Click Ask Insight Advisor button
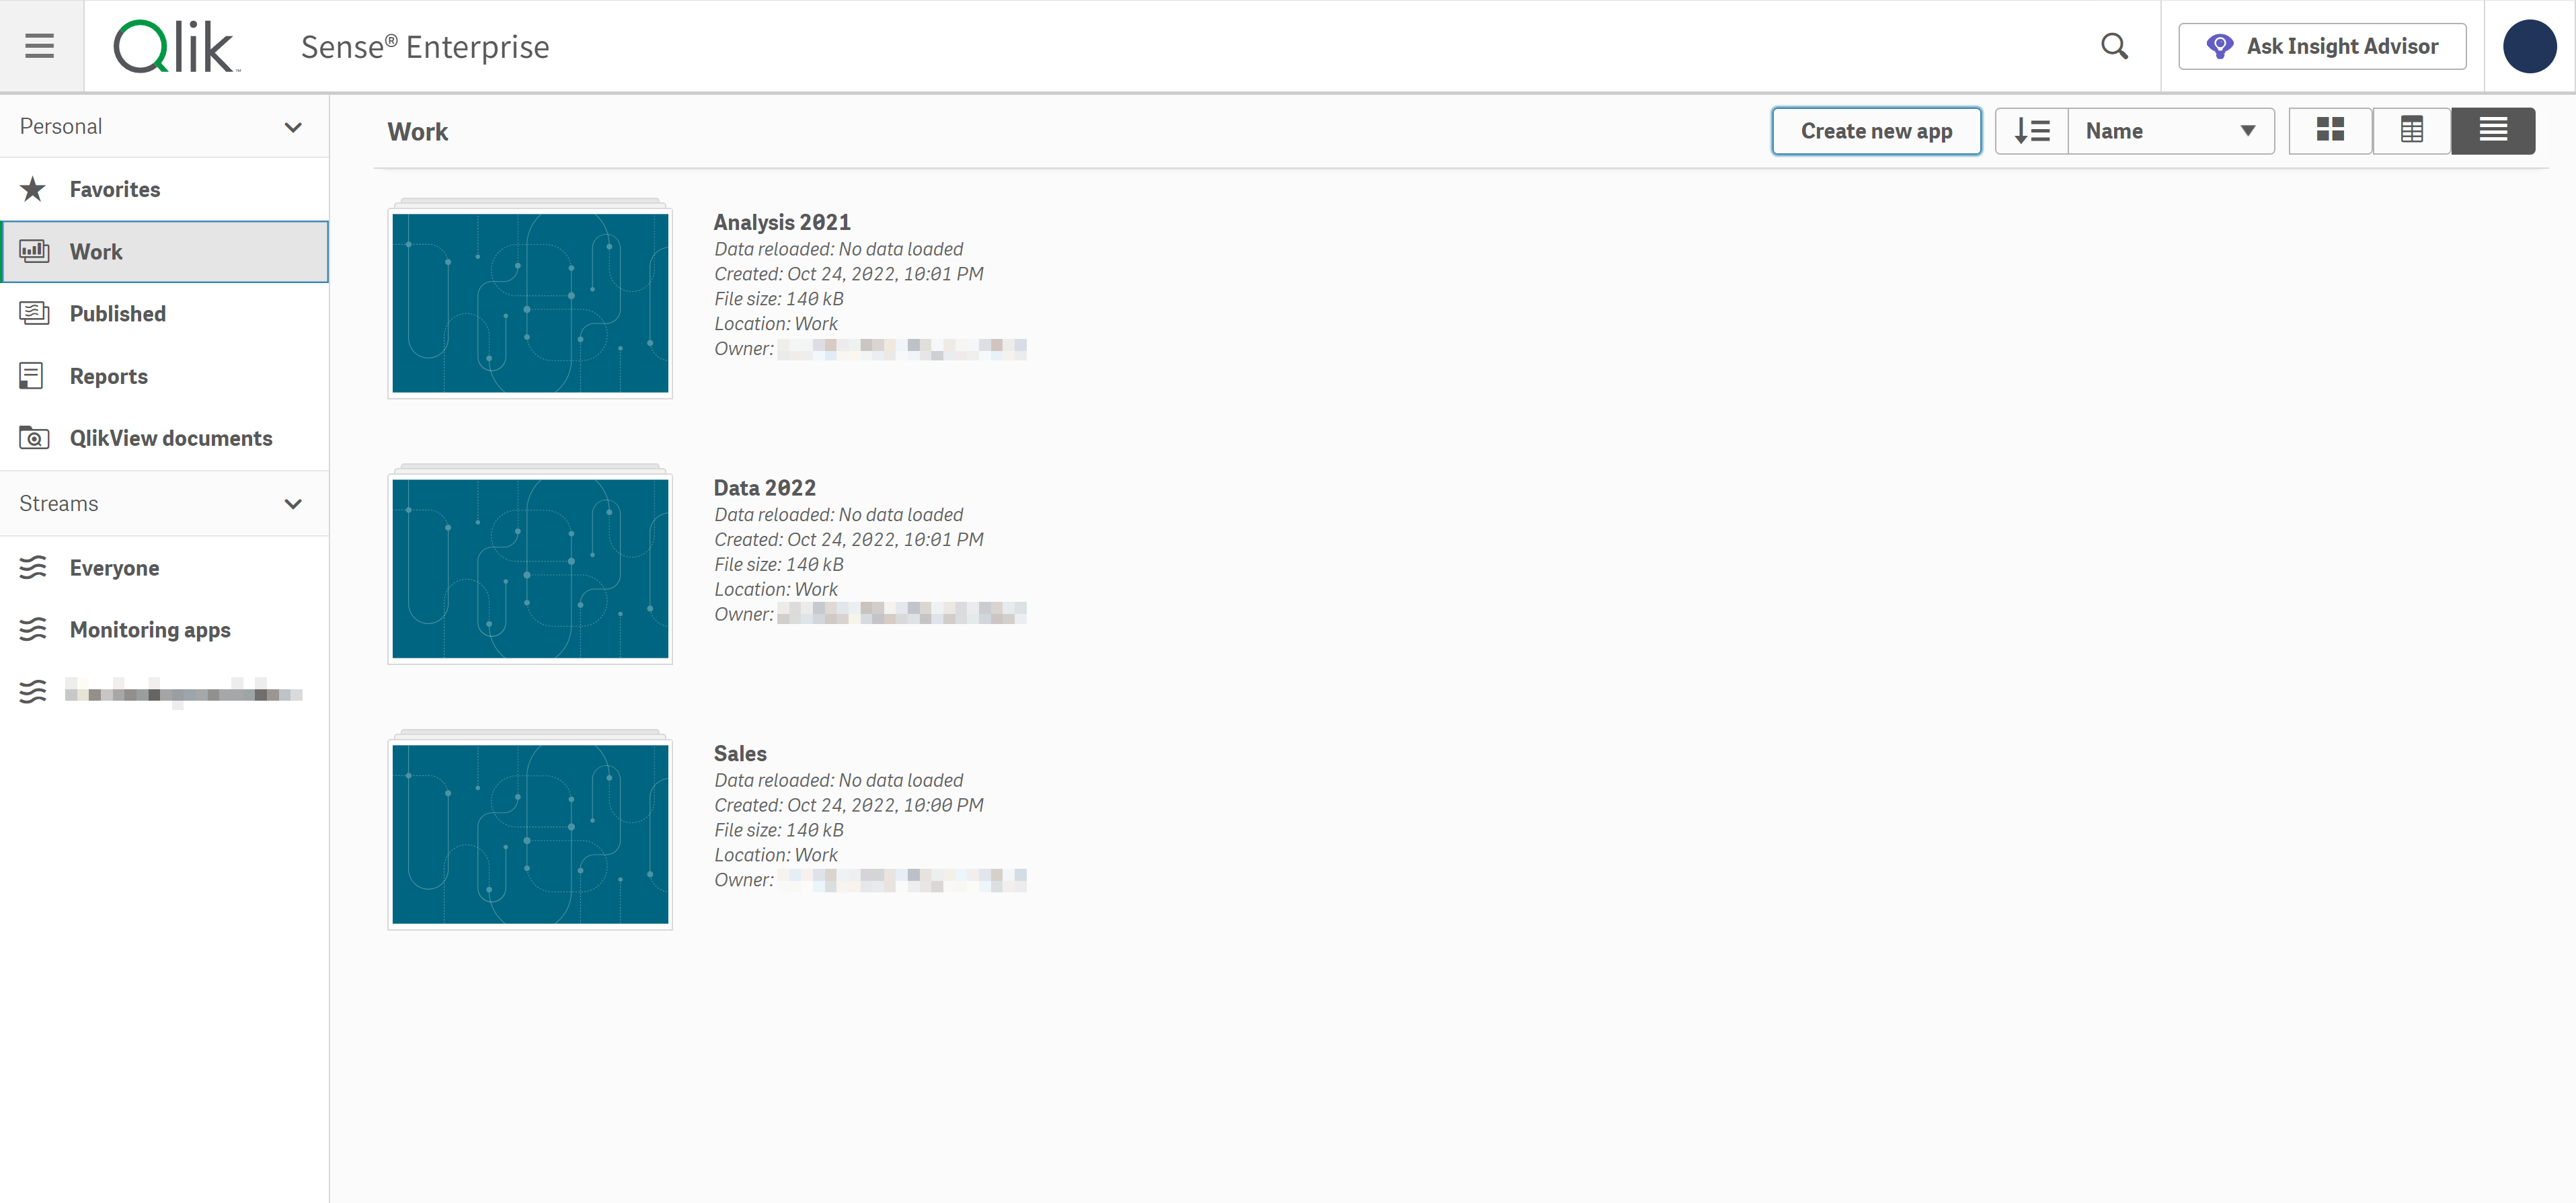Viewport: 2576px width, 1203px height. pos(2322,46)
